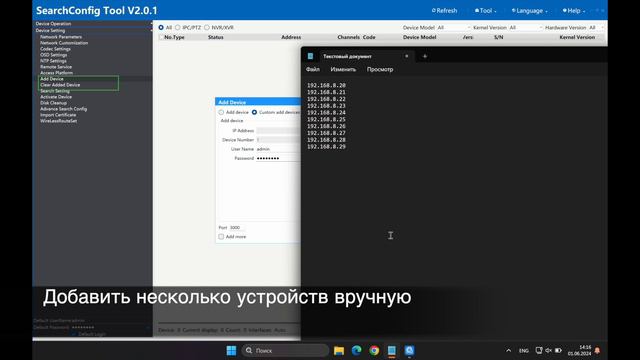
Task: Close the Текстовый документ Notepad tab
Action: [x=407, y=56]
